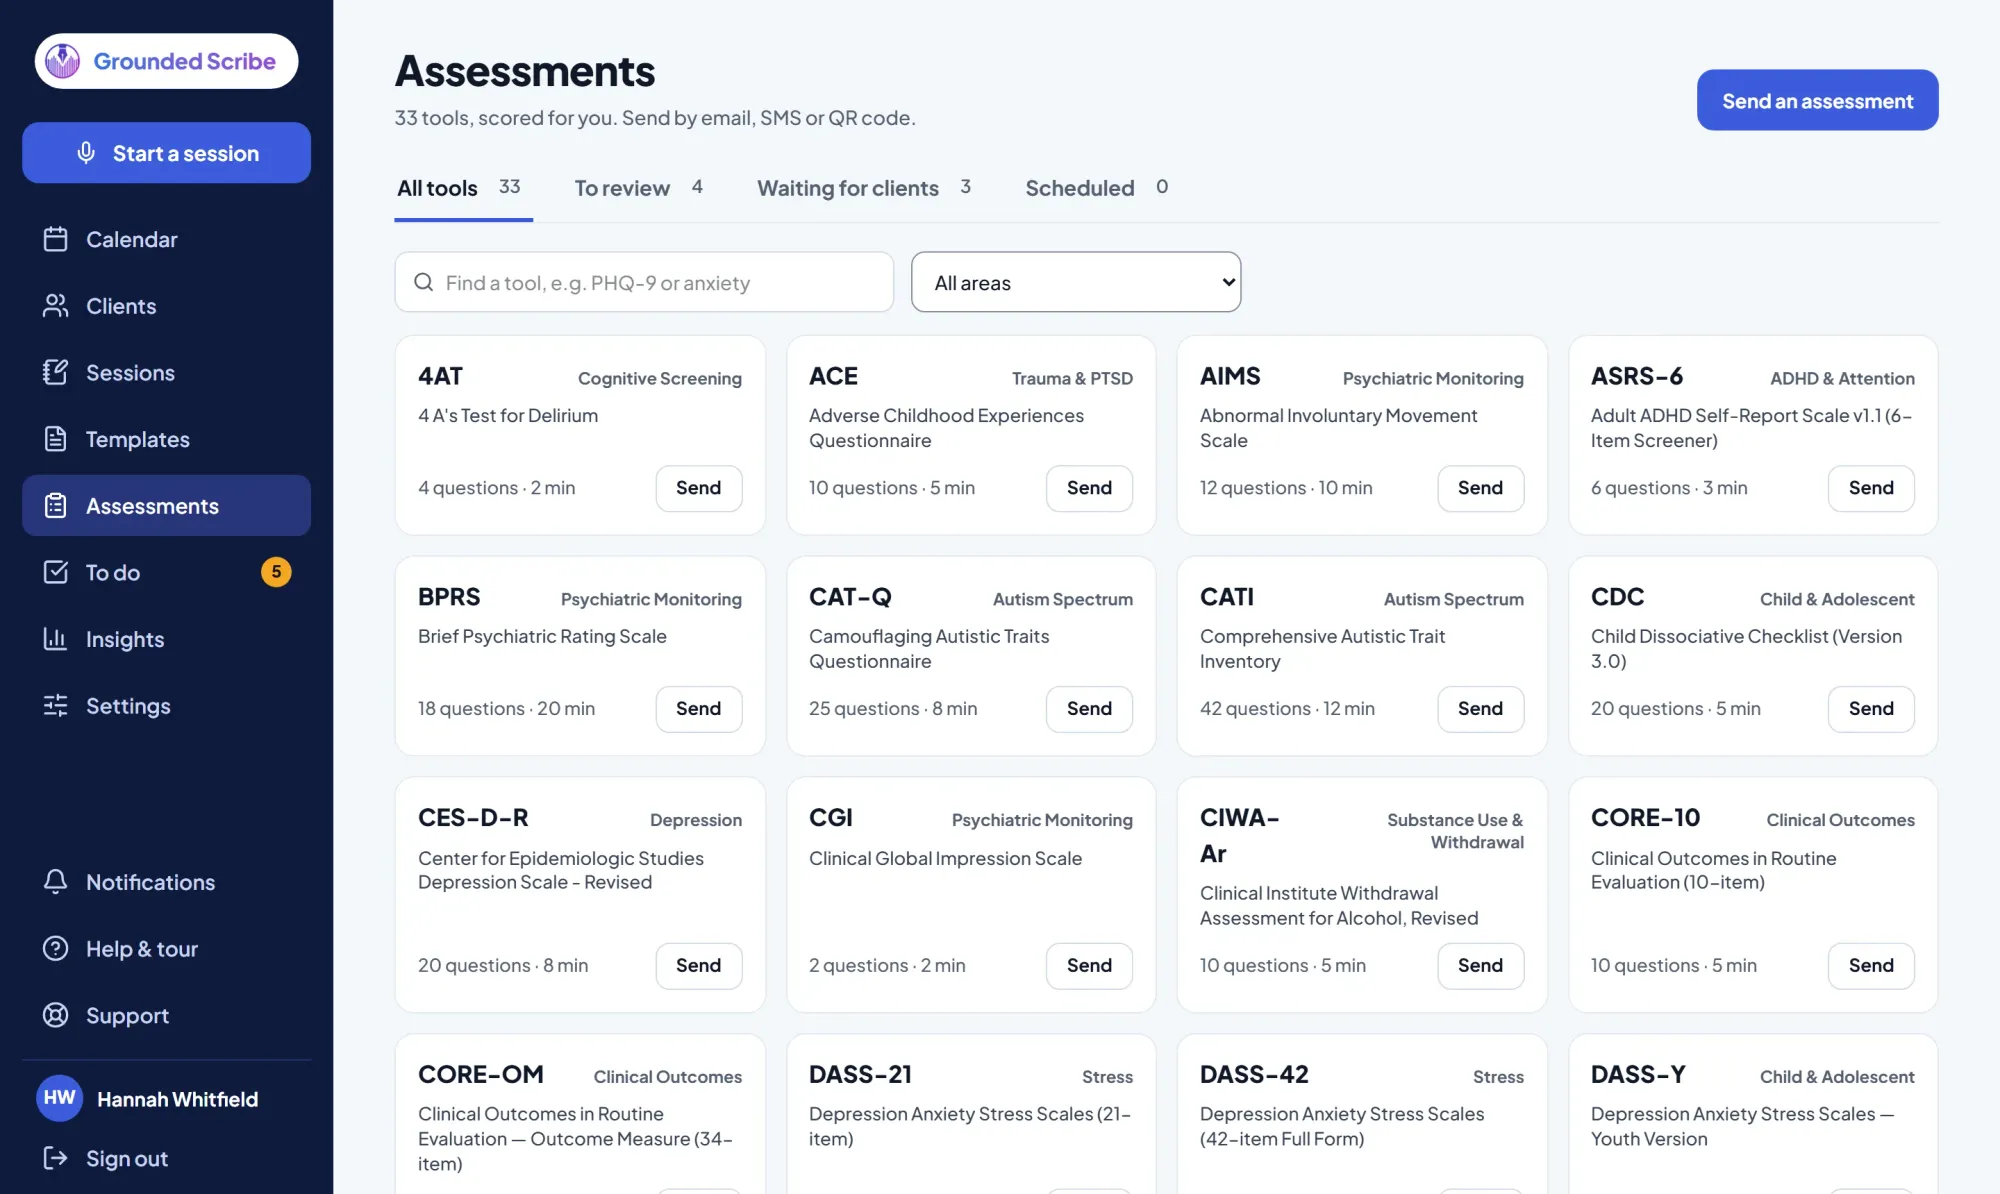Select the Clients people icon
The height and width of the screenshot is (1194, 2000).
pyautogui.click(x=56, y=306)
